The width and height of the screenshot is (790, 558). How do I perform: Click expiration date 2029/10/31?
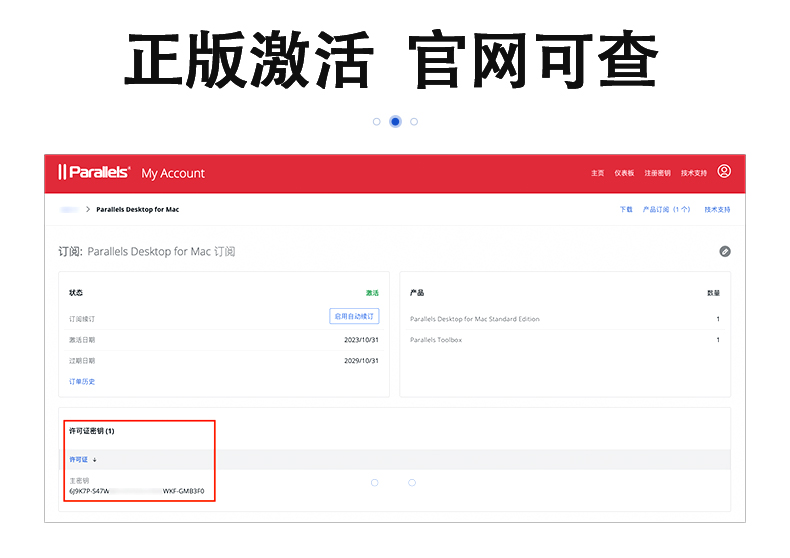coord(361,361)
